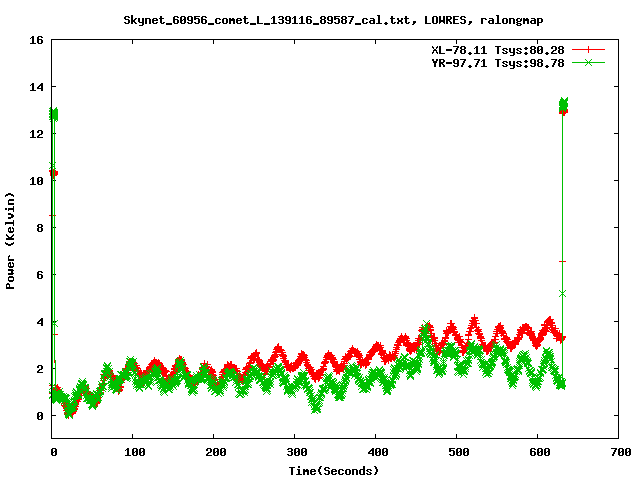This screenshot has width=640, height=480.
Task: Click the green YR legend line sample
Action: click(x=589, y=62)
